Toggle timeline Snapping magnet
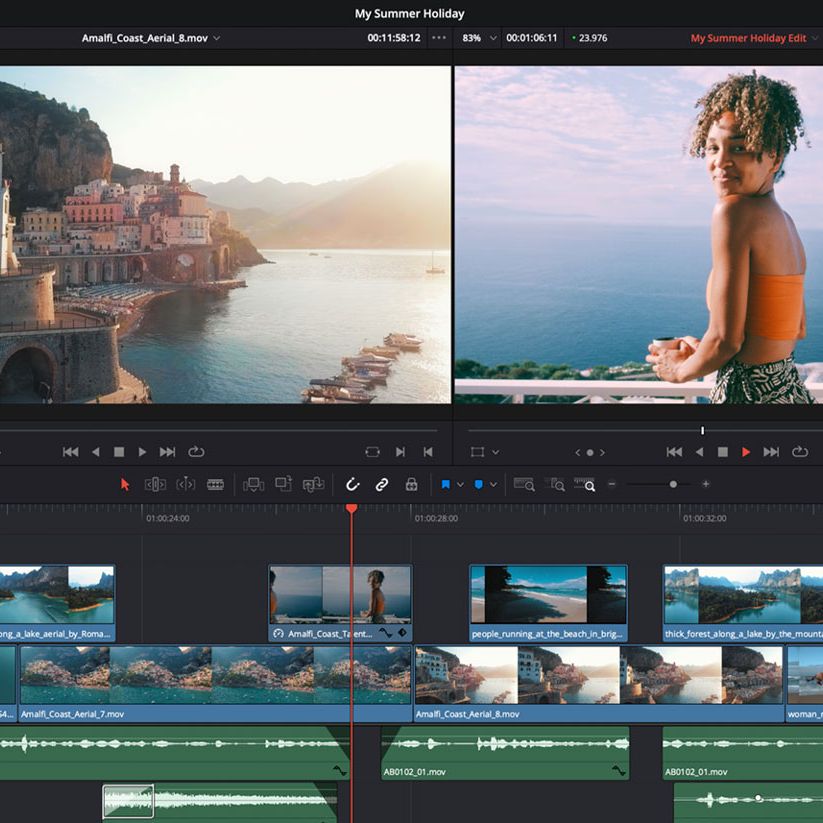823x823 pixels. [352, 484]
